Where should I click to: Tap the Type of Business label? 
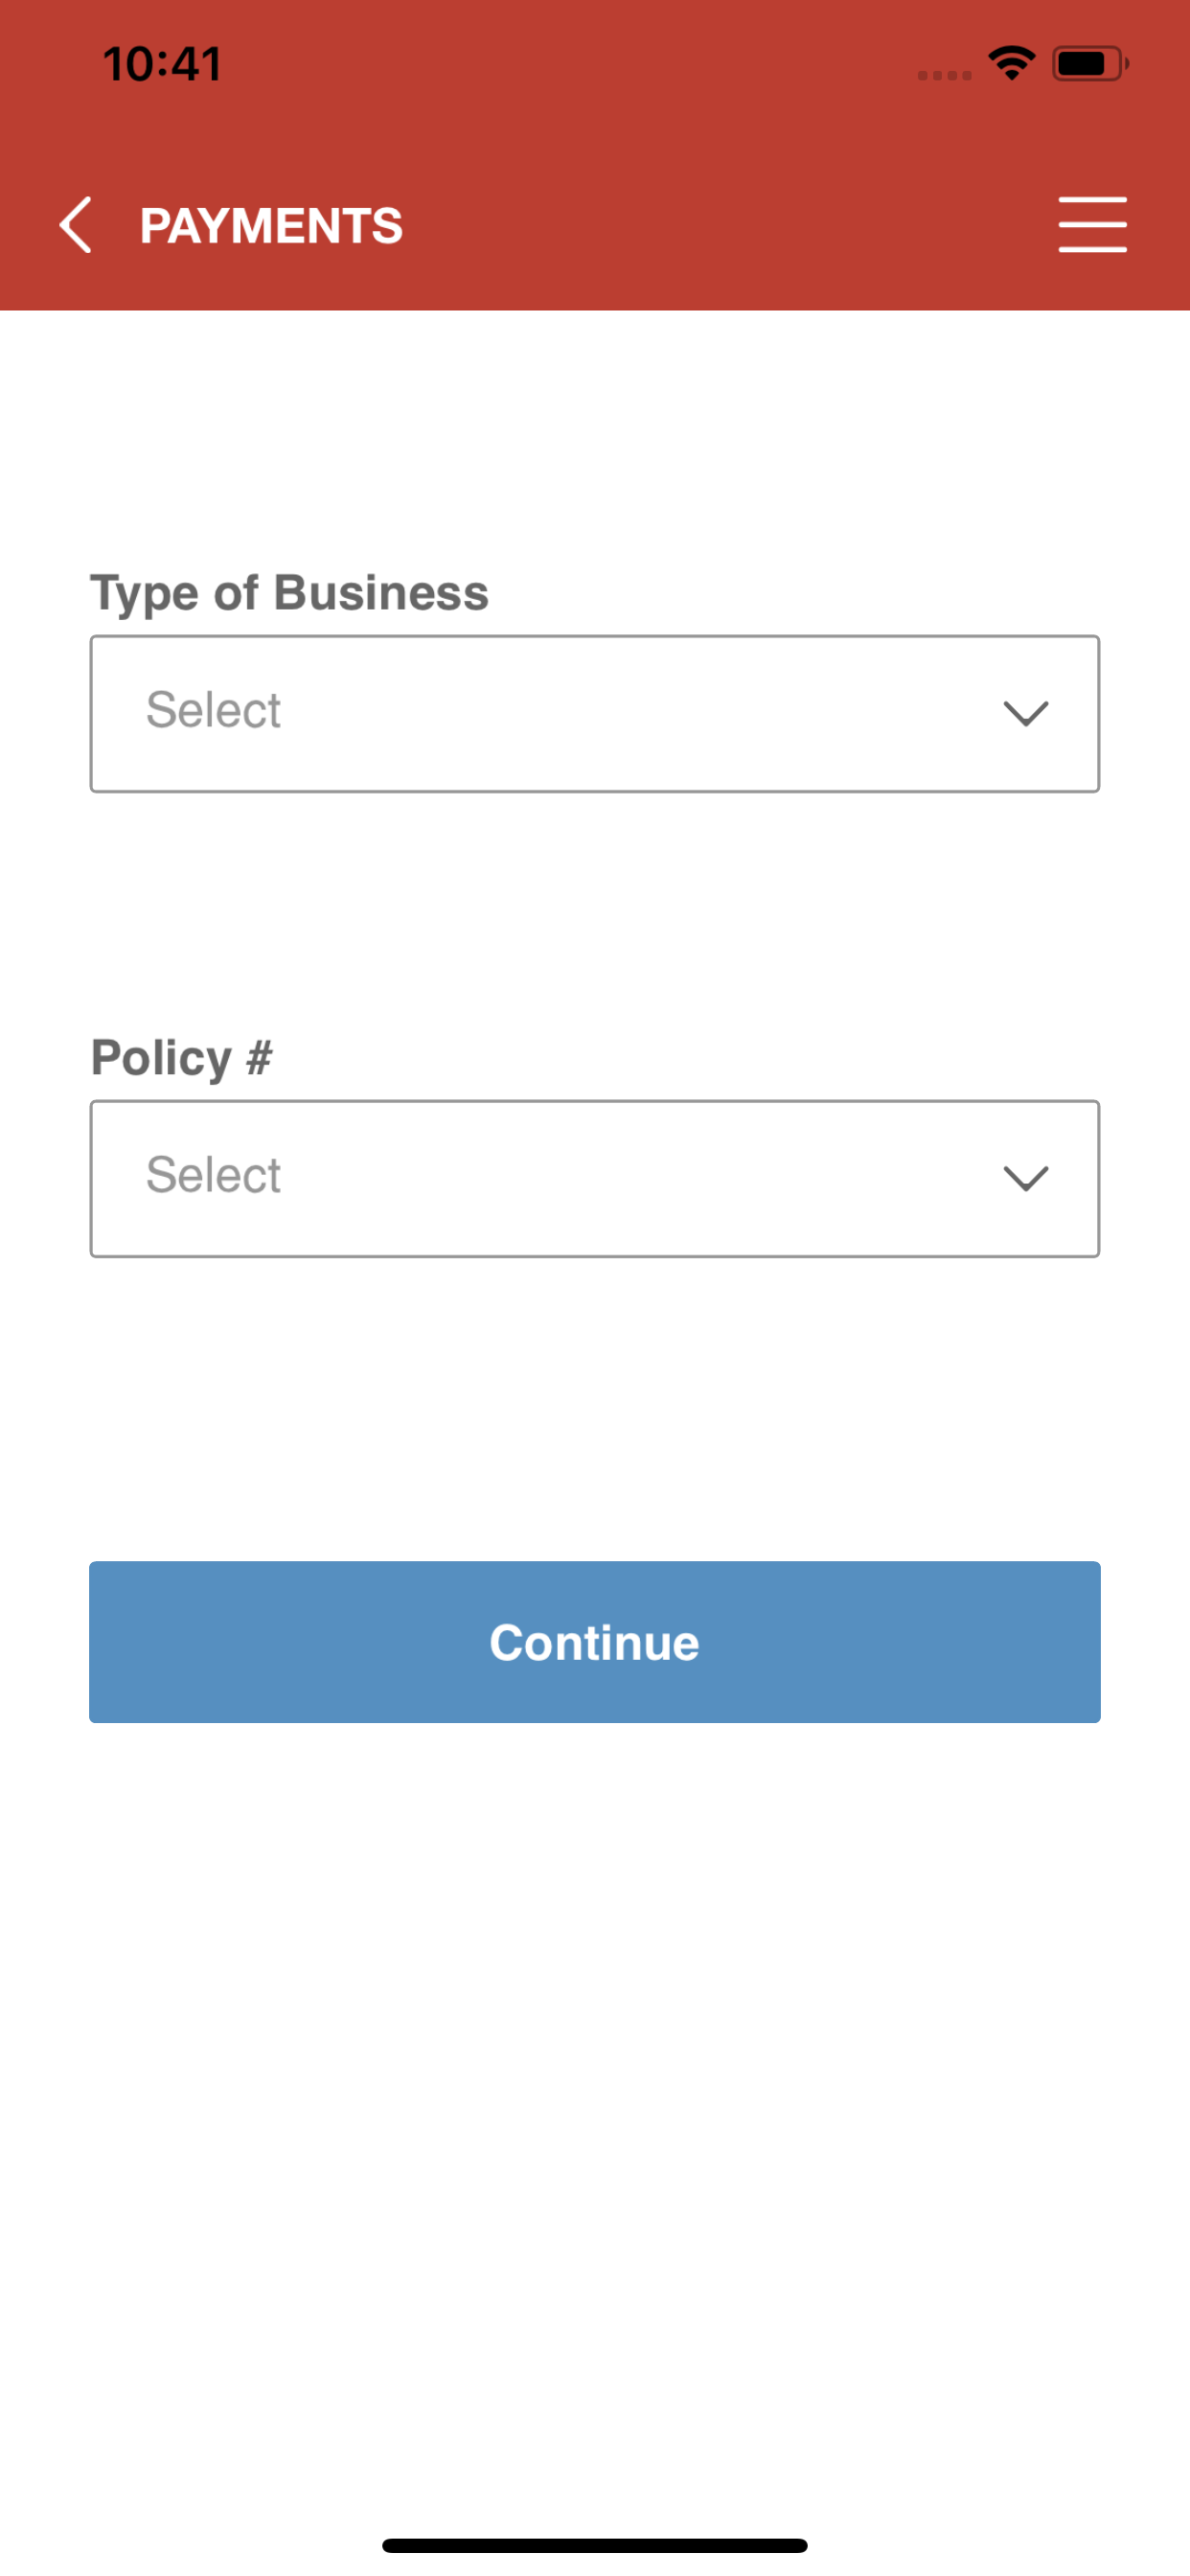(289, 592)
